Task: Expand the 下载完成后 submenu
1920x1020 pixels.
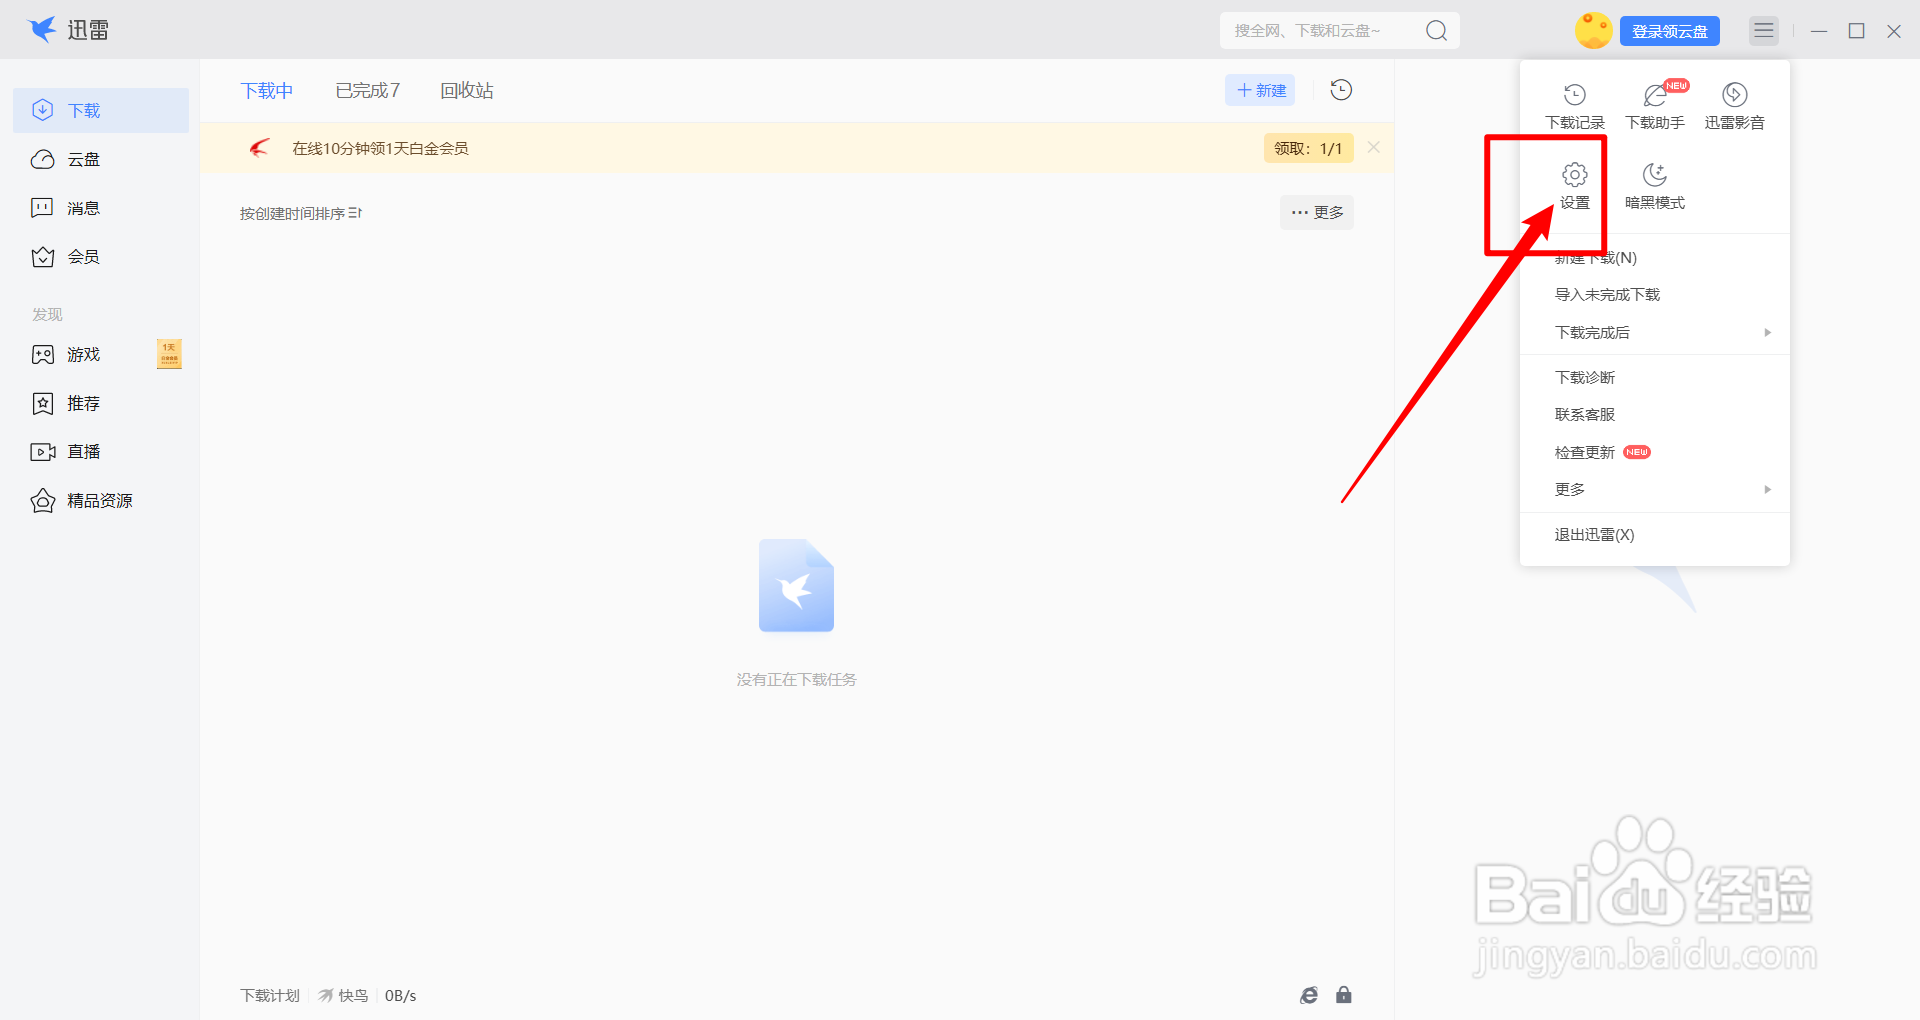Action: tap(1655, 333)
